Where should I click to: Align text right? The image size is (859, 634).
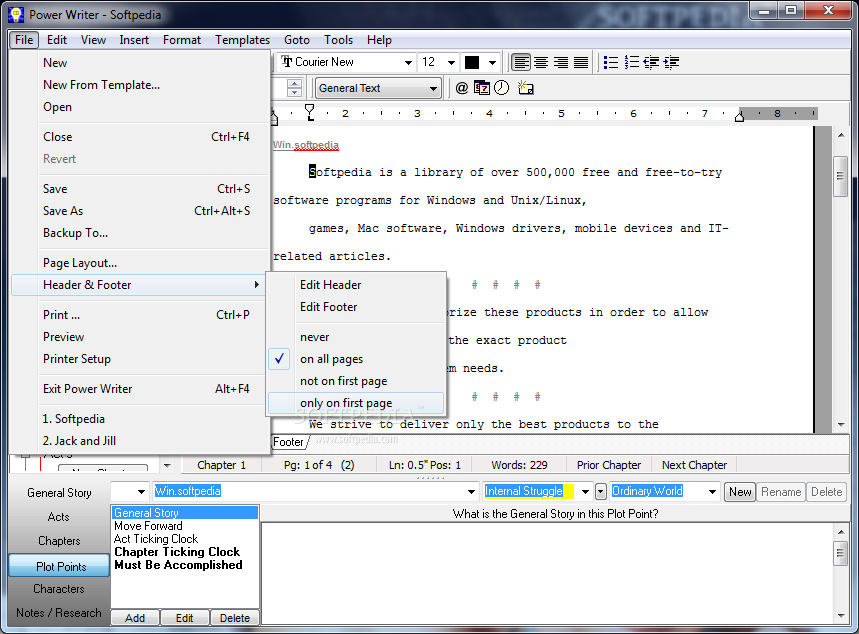coord(560,62)
